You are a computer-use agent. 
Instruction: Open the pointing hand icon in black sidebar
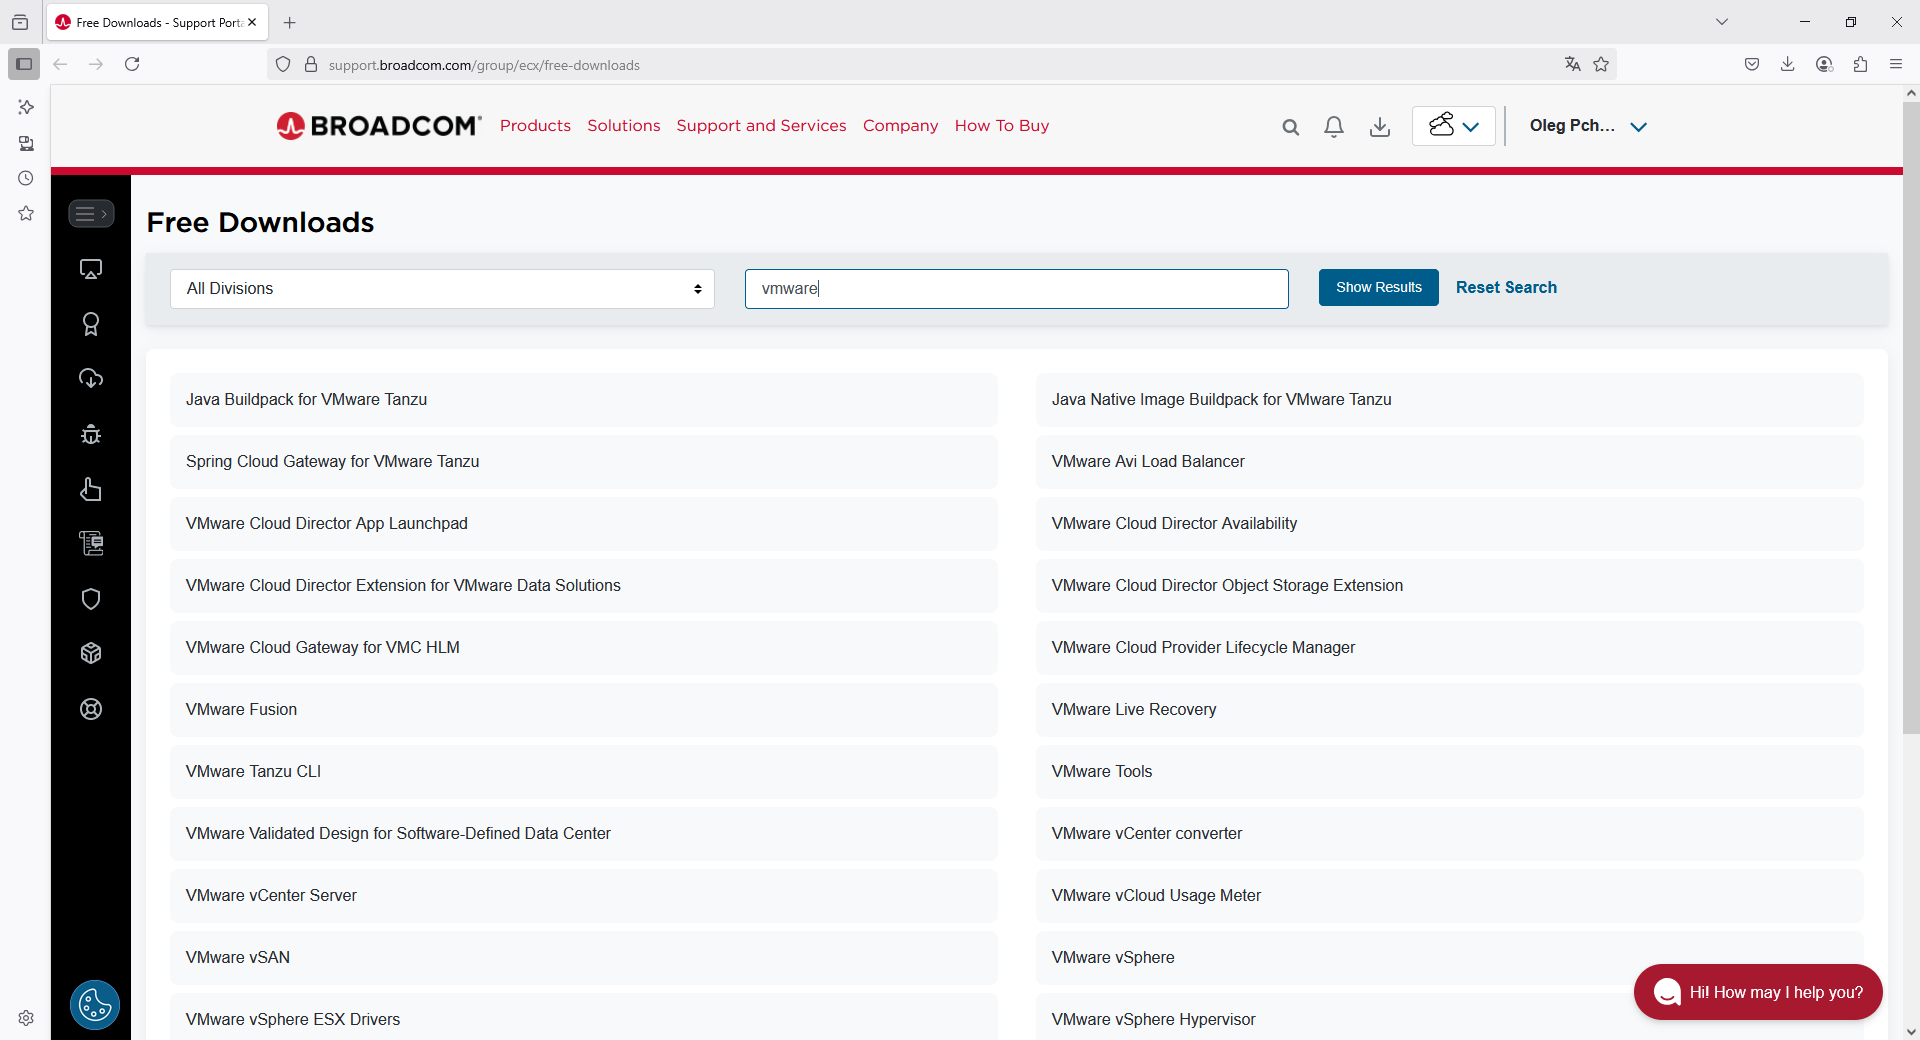91,489
